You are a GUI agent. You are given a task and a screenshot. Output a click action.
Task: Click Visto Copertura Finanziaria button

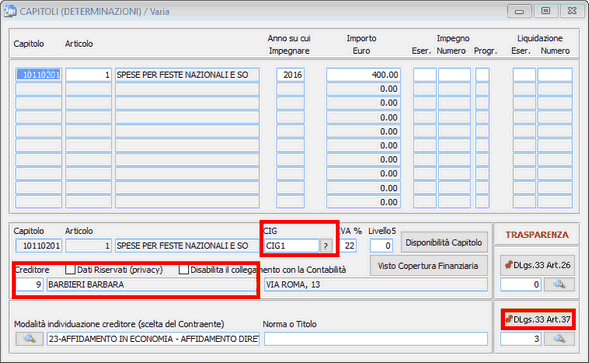point(428,266)
